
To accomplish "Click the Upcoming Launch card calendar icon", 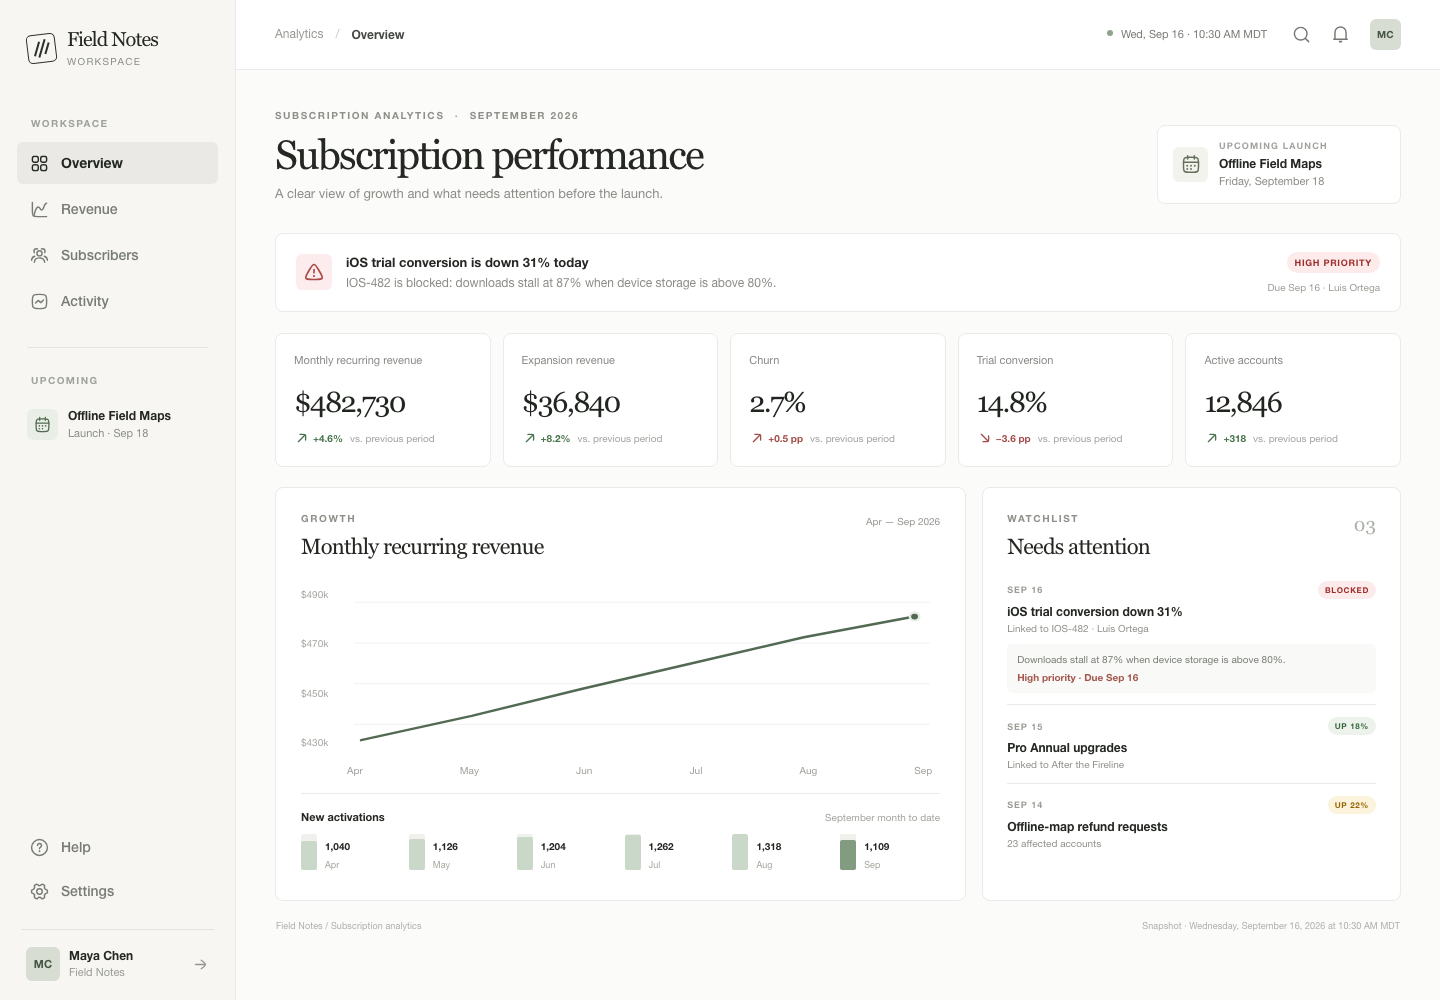I will 1191,164.
